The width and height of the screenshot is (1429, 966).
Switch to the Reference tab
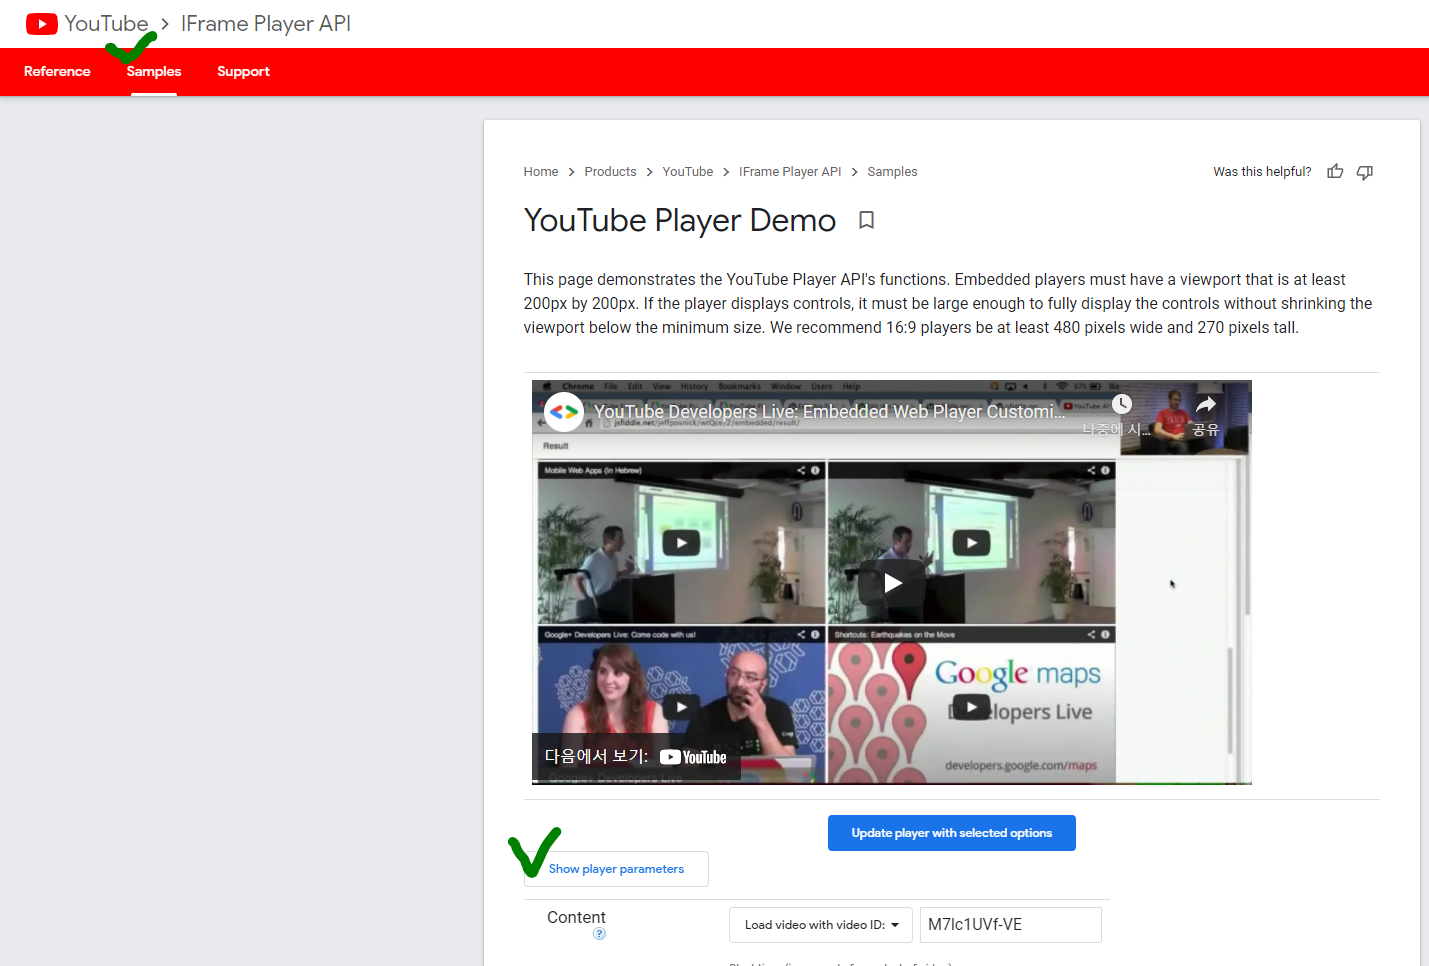(57, 71)
